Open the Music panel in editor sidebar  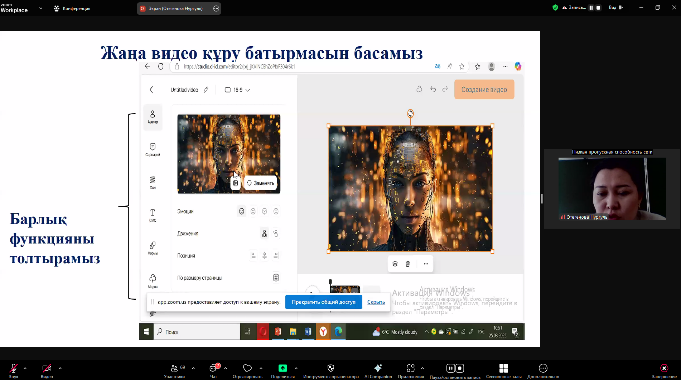(152, 281)
